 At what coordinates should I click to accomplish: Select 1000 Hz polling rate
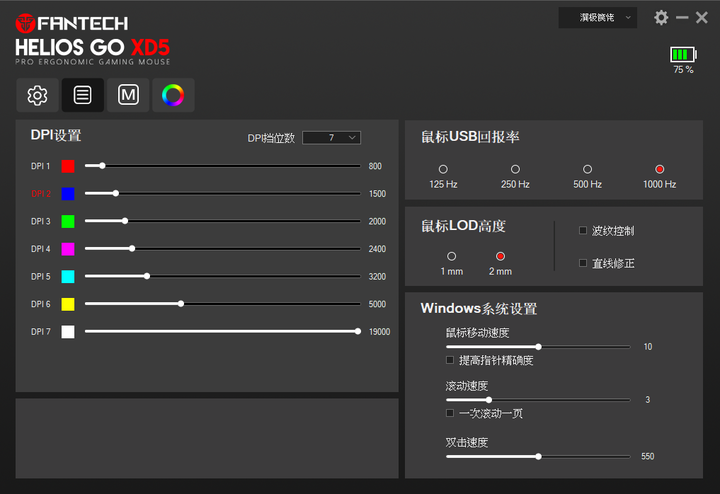pos(659,169)
